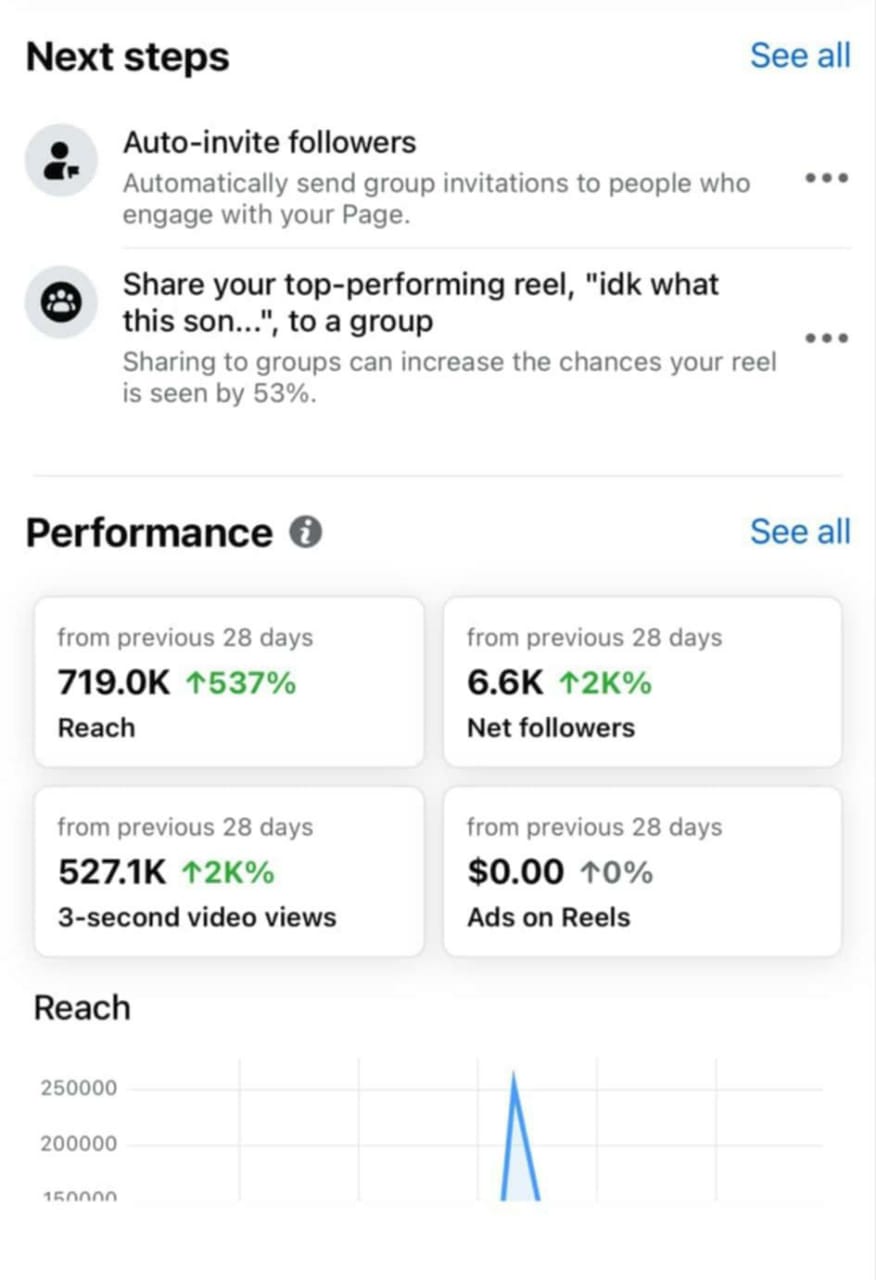Select the Auto-invite followers suggestion title
Image resolution: width=876 pixels, height=1280 pixels.
click(269, 143)
